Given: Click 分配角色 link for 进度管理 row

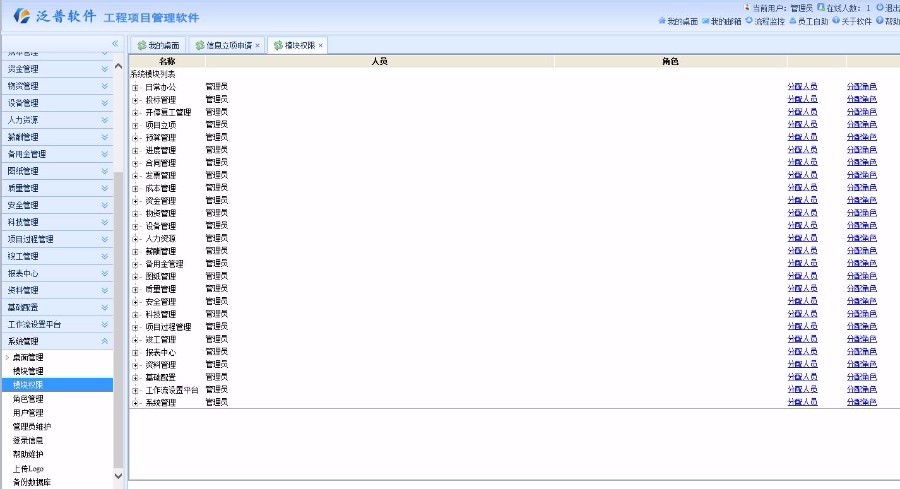Looking at the screenshot, I should [x=862, y=150].
